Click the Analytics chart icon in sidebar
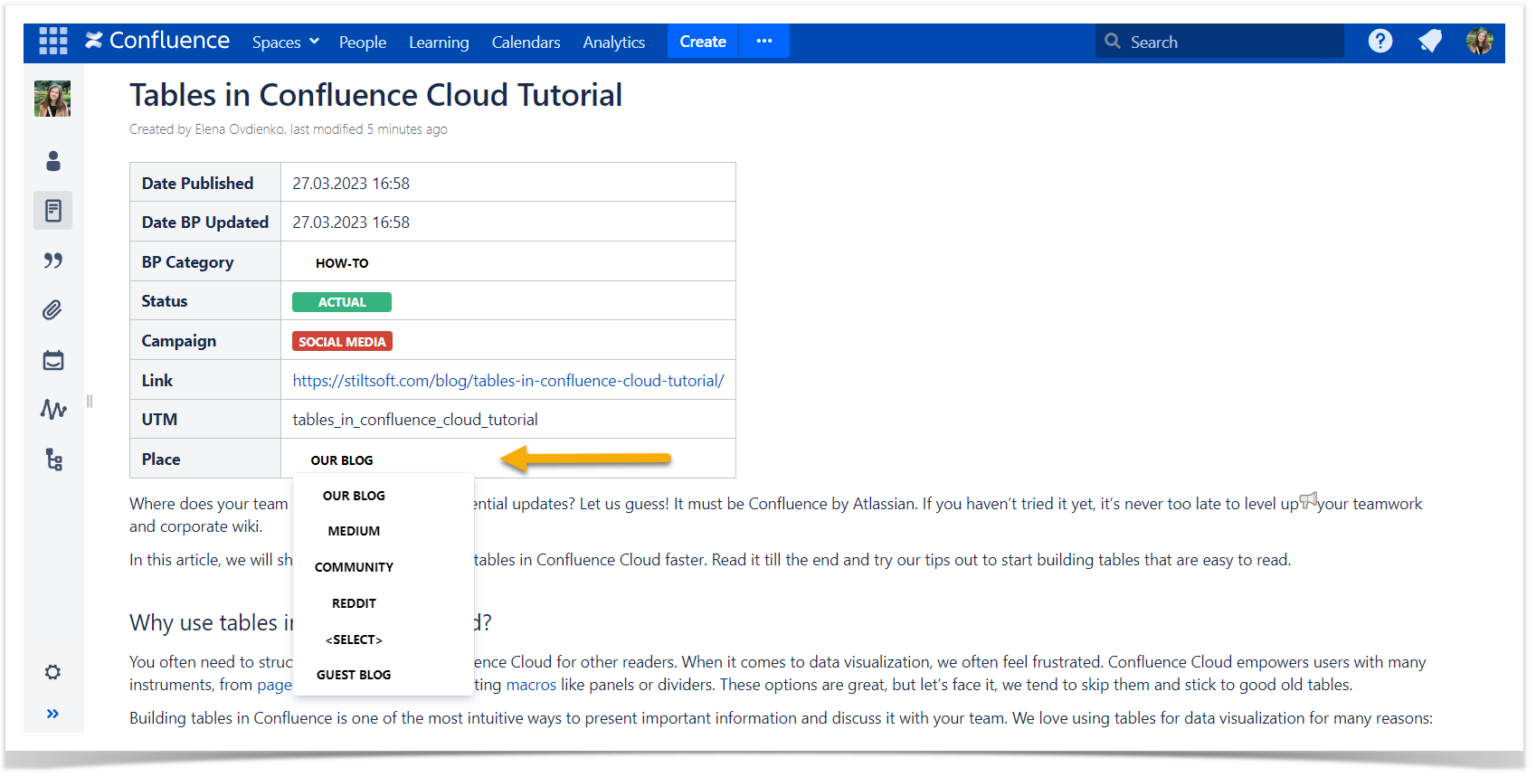The image size is (1536, 777). point(52,409)
